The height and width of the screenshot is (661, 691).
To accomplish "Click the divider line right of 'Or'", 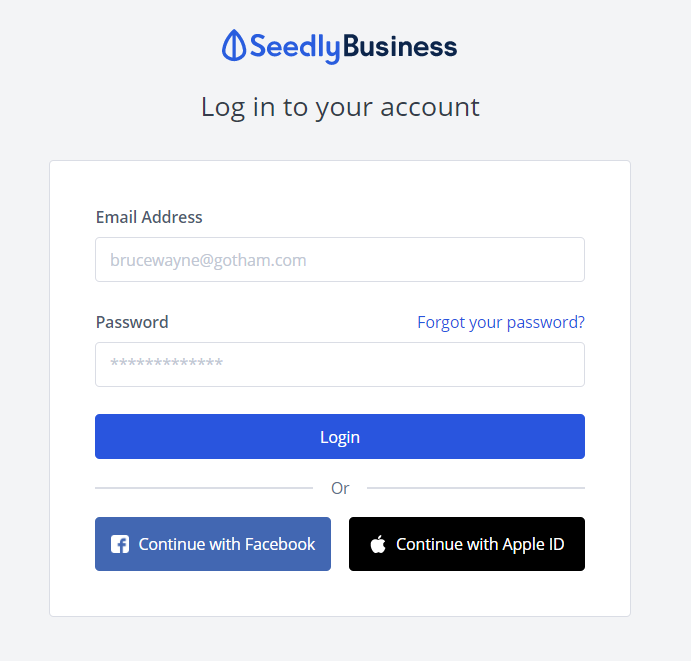I will (x=476, y=488).
